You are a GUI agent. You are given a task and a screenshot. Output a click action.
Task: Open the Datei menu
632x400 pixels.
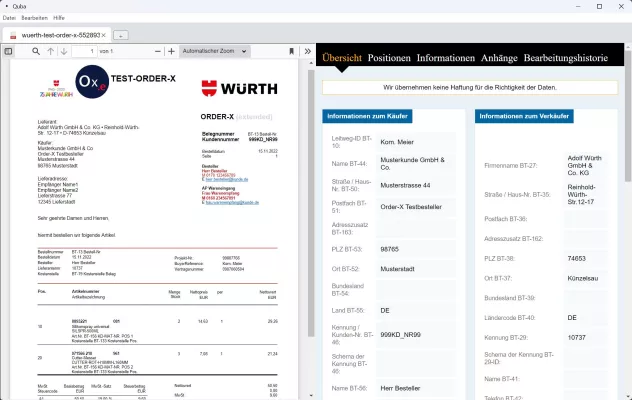click(x=9, y=18)
